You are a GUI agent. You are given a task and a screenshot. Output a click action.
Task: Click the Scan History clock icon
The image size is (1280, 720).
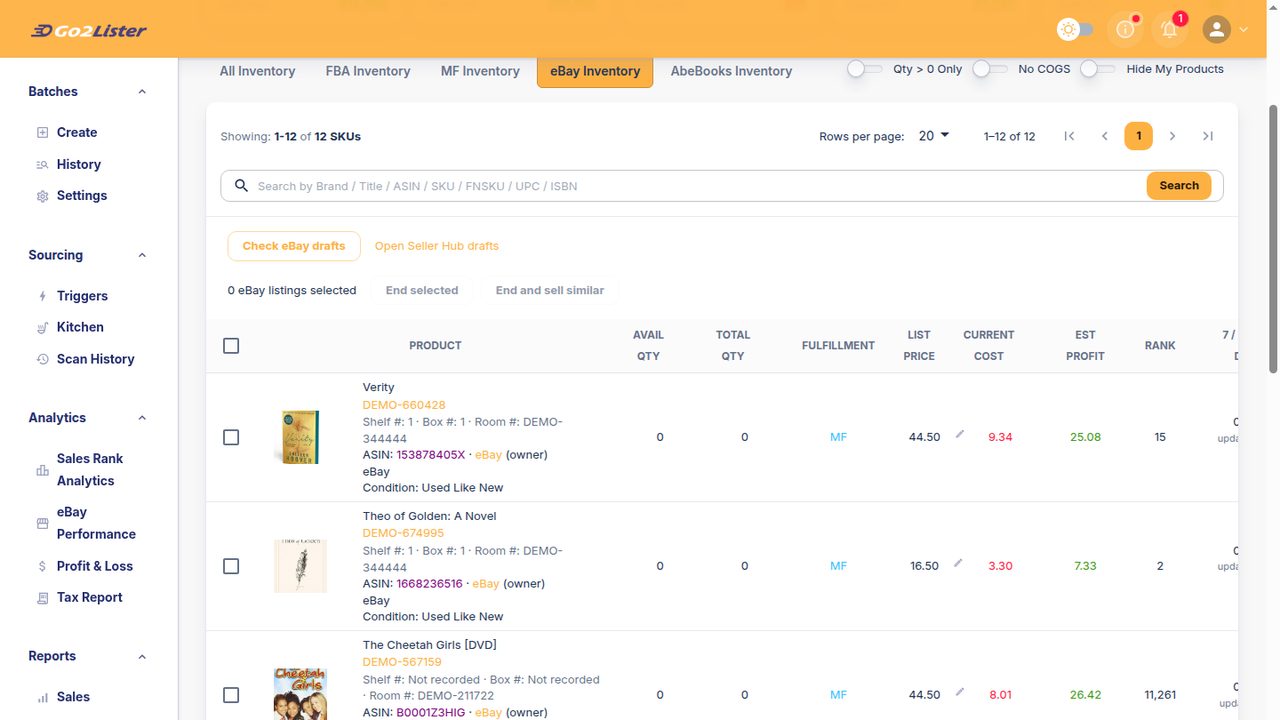pyautogui.click(x=42, y=359)
